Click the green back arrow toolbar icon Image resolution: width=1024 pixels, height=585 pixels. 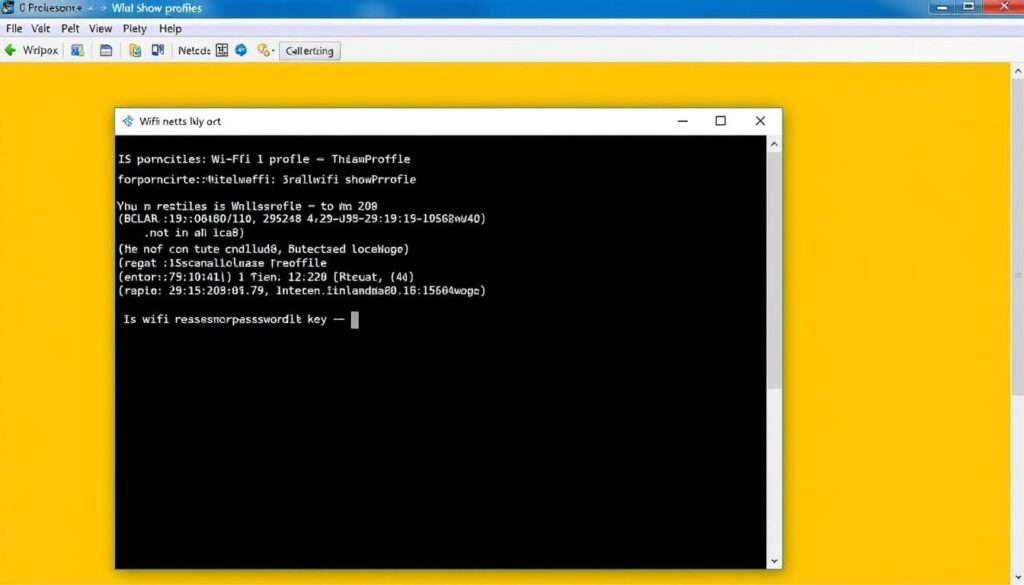[11, 50]
